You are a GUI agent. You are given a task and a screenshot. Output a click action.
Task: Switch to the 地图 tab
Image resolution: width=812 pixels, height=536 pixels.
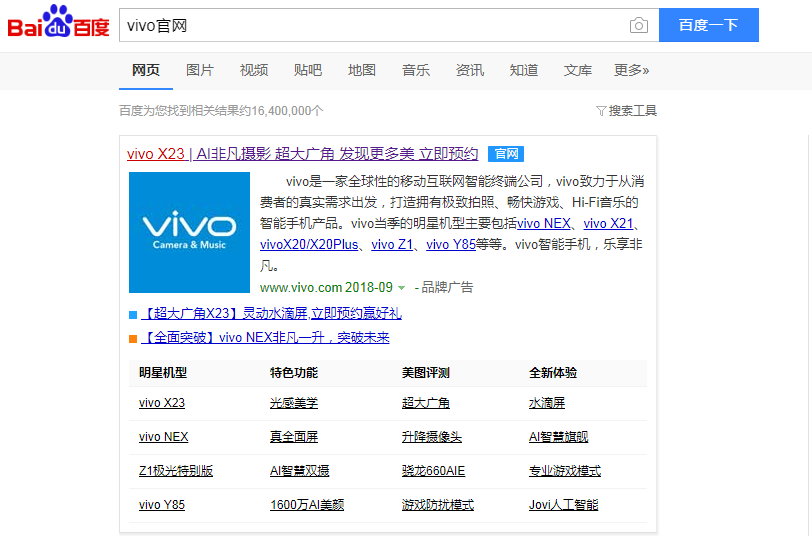[x=361, y=70]
